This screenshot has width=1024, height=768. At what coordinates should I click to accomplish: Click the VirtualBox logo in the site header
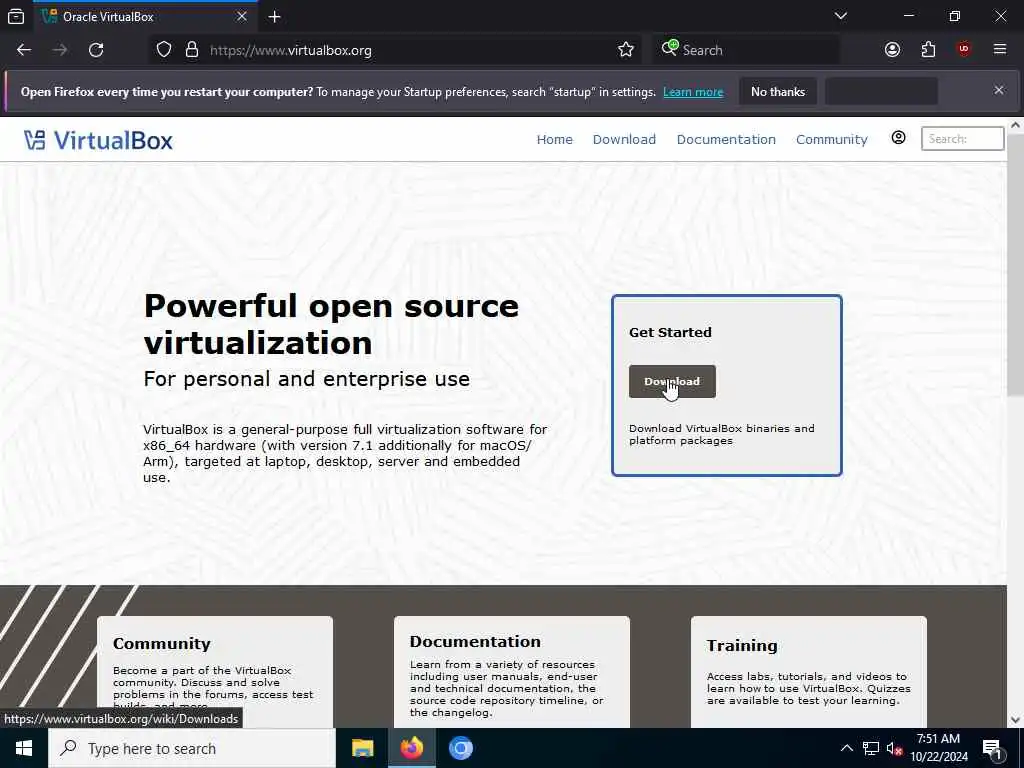(99, 140)
